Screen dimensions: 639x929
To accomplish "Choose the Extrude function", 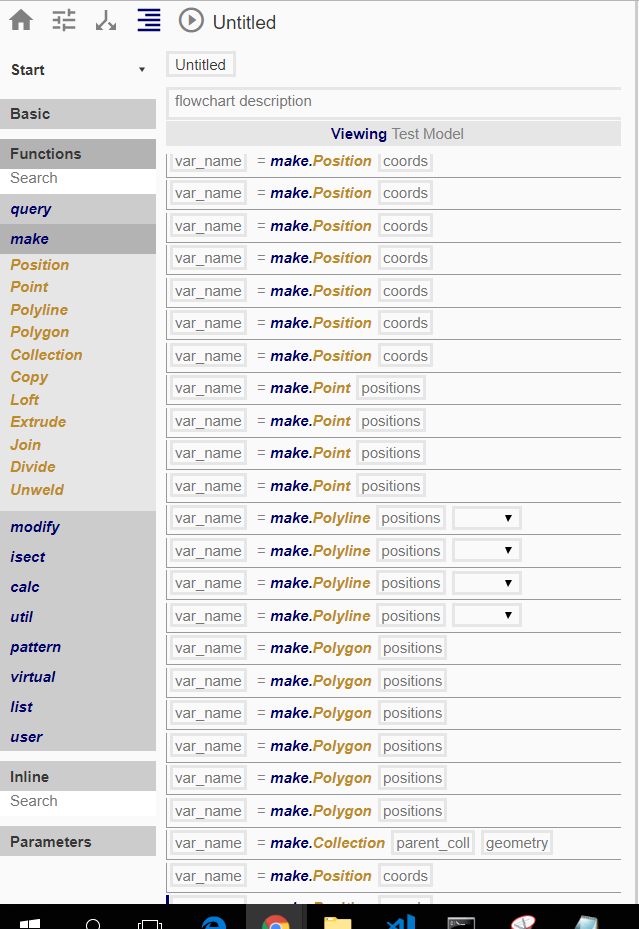I will pos(38,421).
